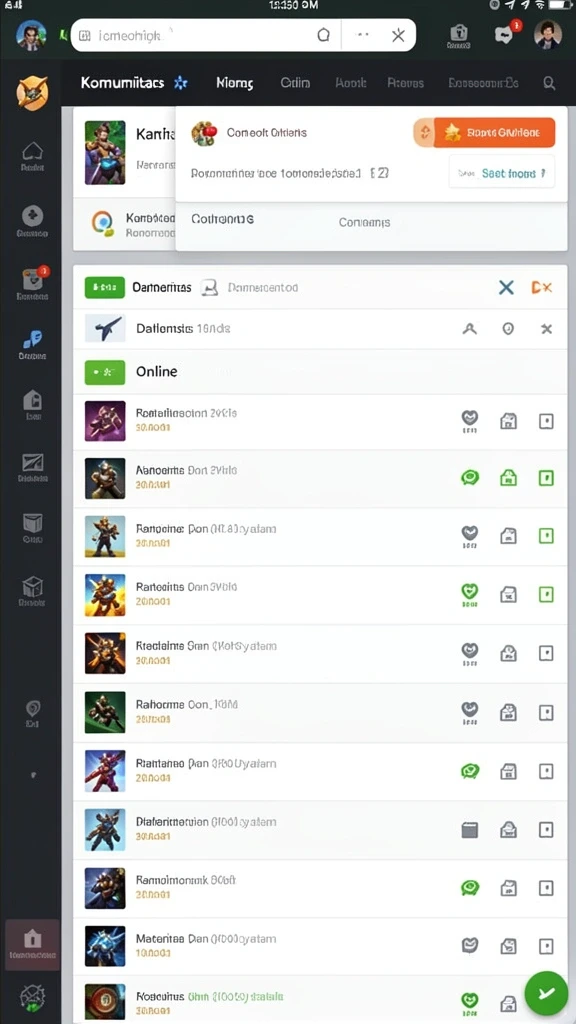Click the X icon in the address bar

[398, 35]
